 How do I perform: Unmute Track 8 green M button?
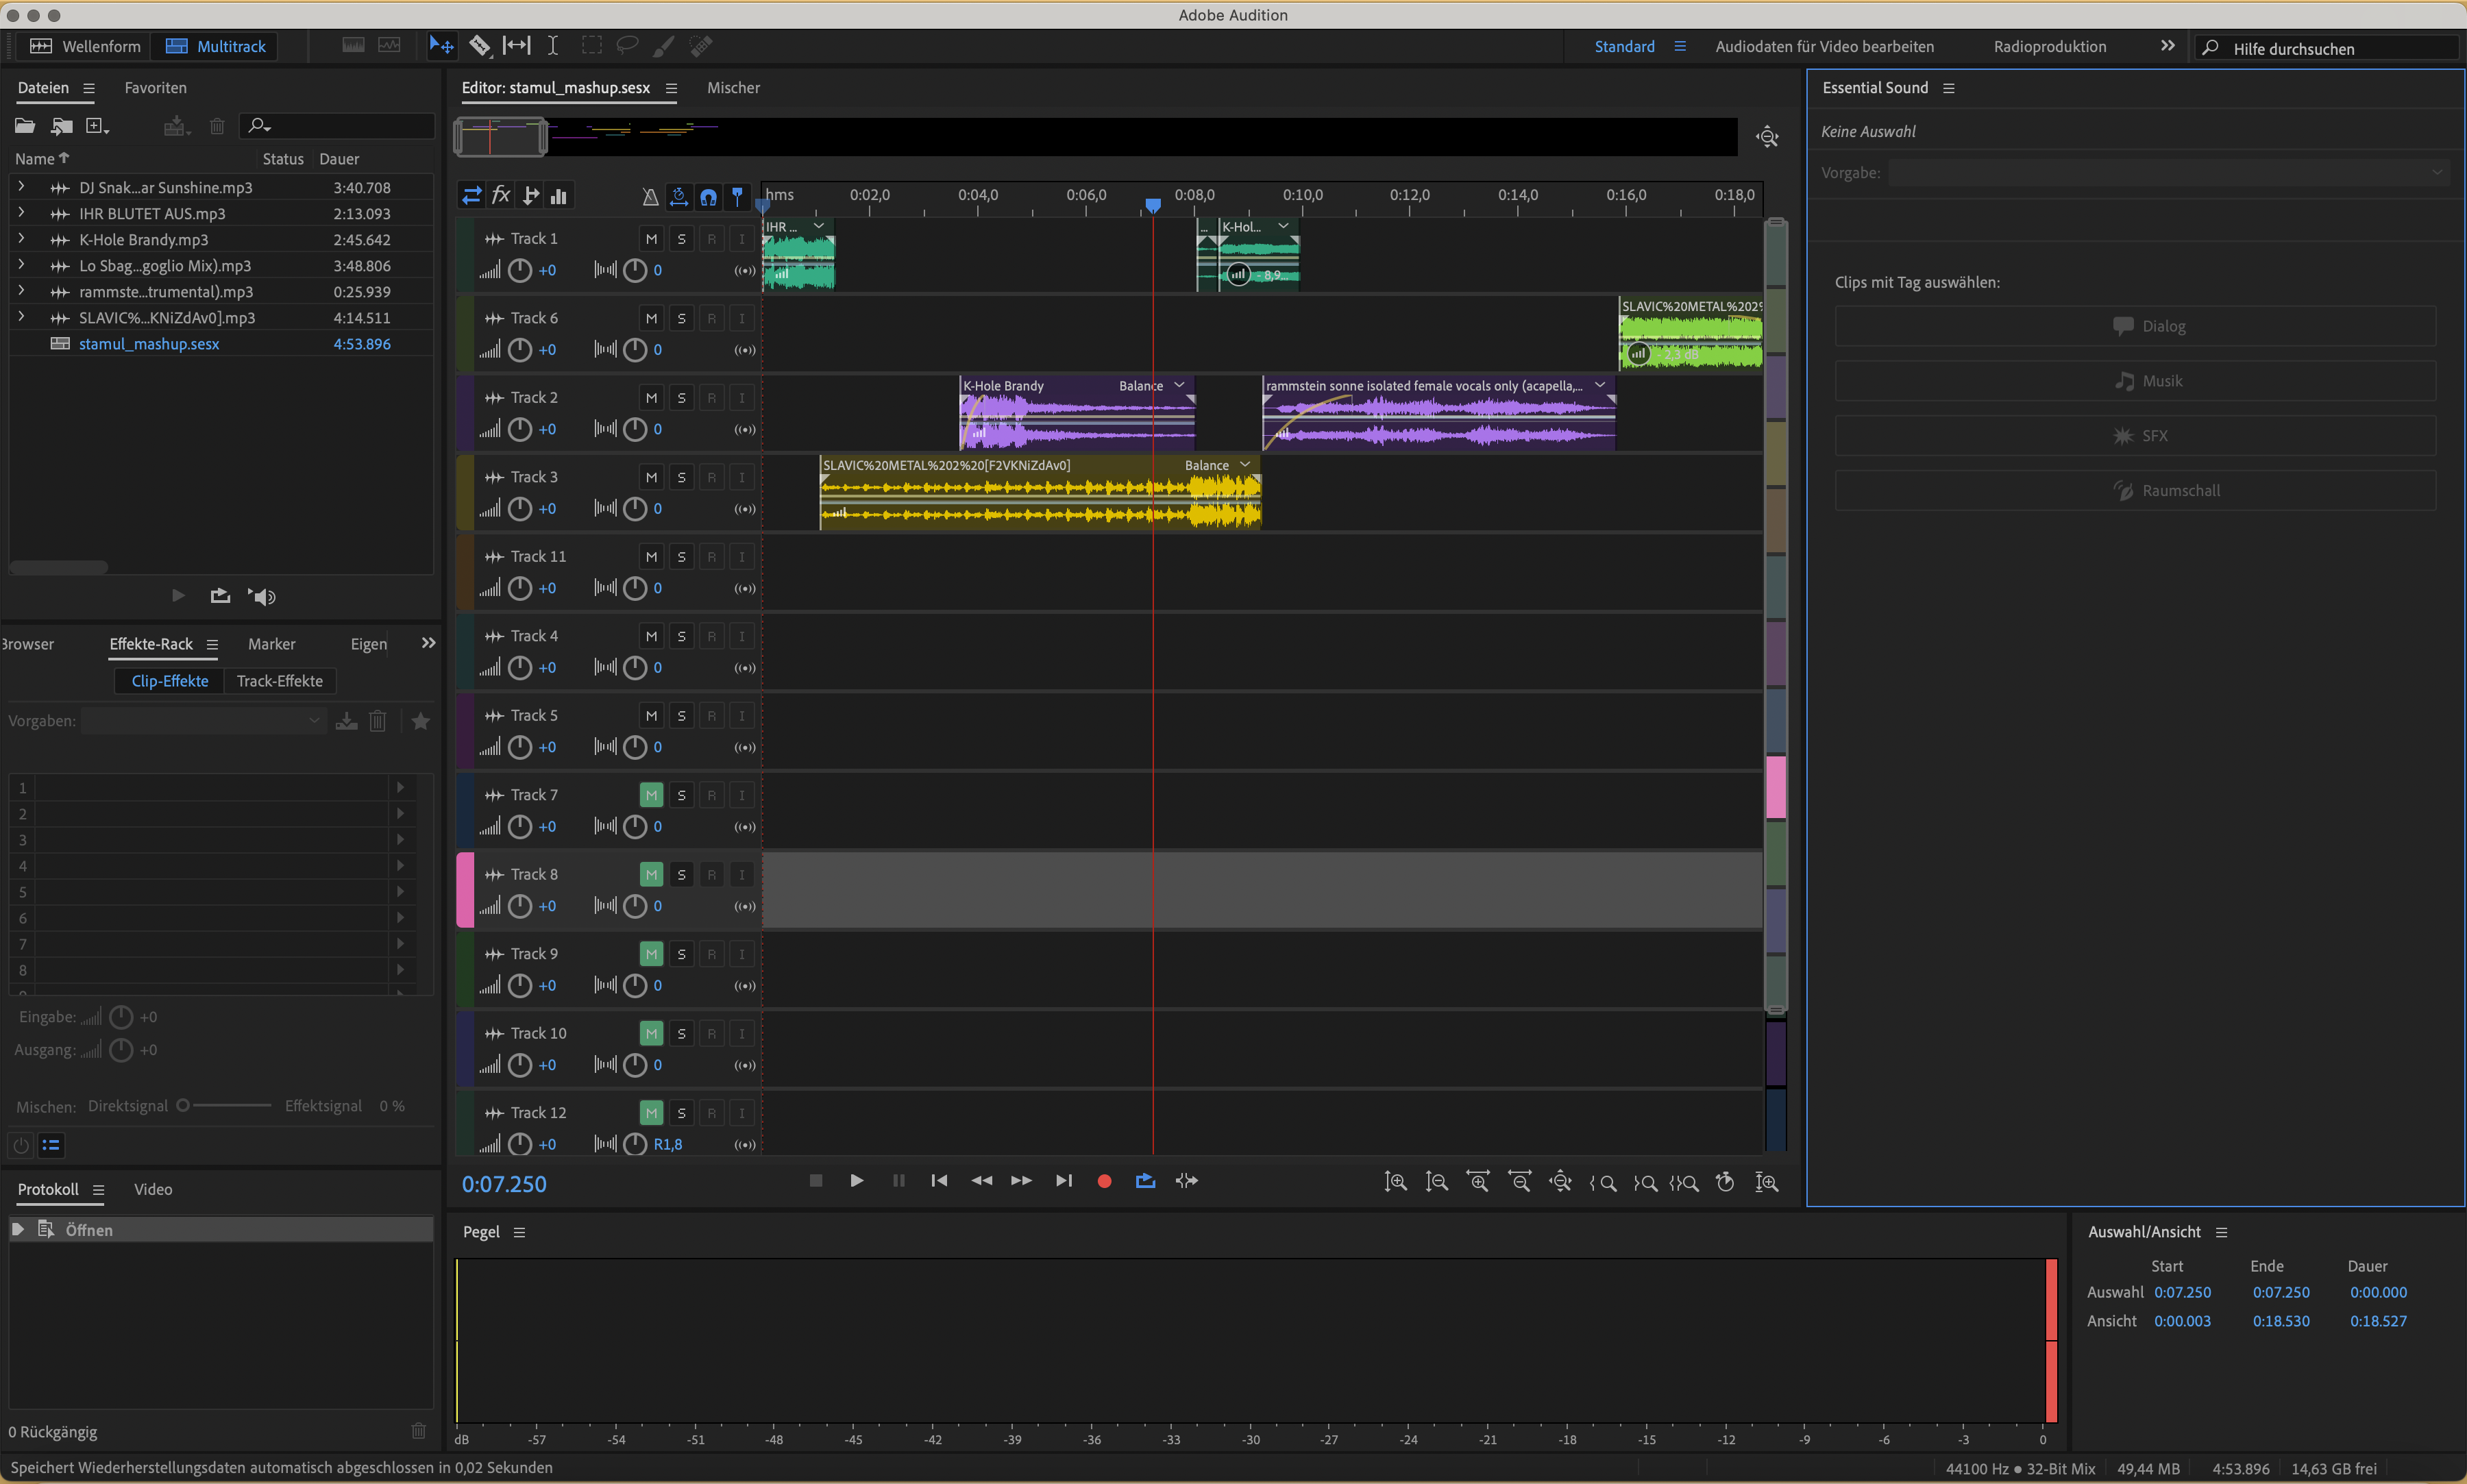[x=651, y=875]
